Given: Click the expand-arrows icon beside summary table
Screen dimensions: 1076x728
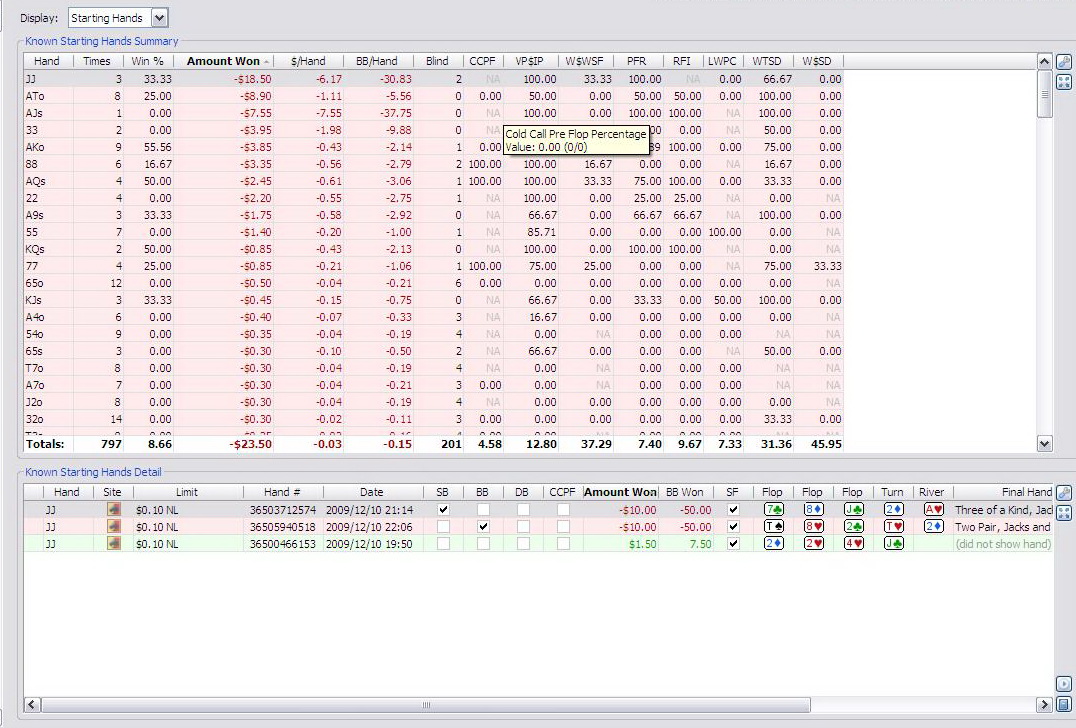Looking at the screenshot, I should coord(1064,82).
